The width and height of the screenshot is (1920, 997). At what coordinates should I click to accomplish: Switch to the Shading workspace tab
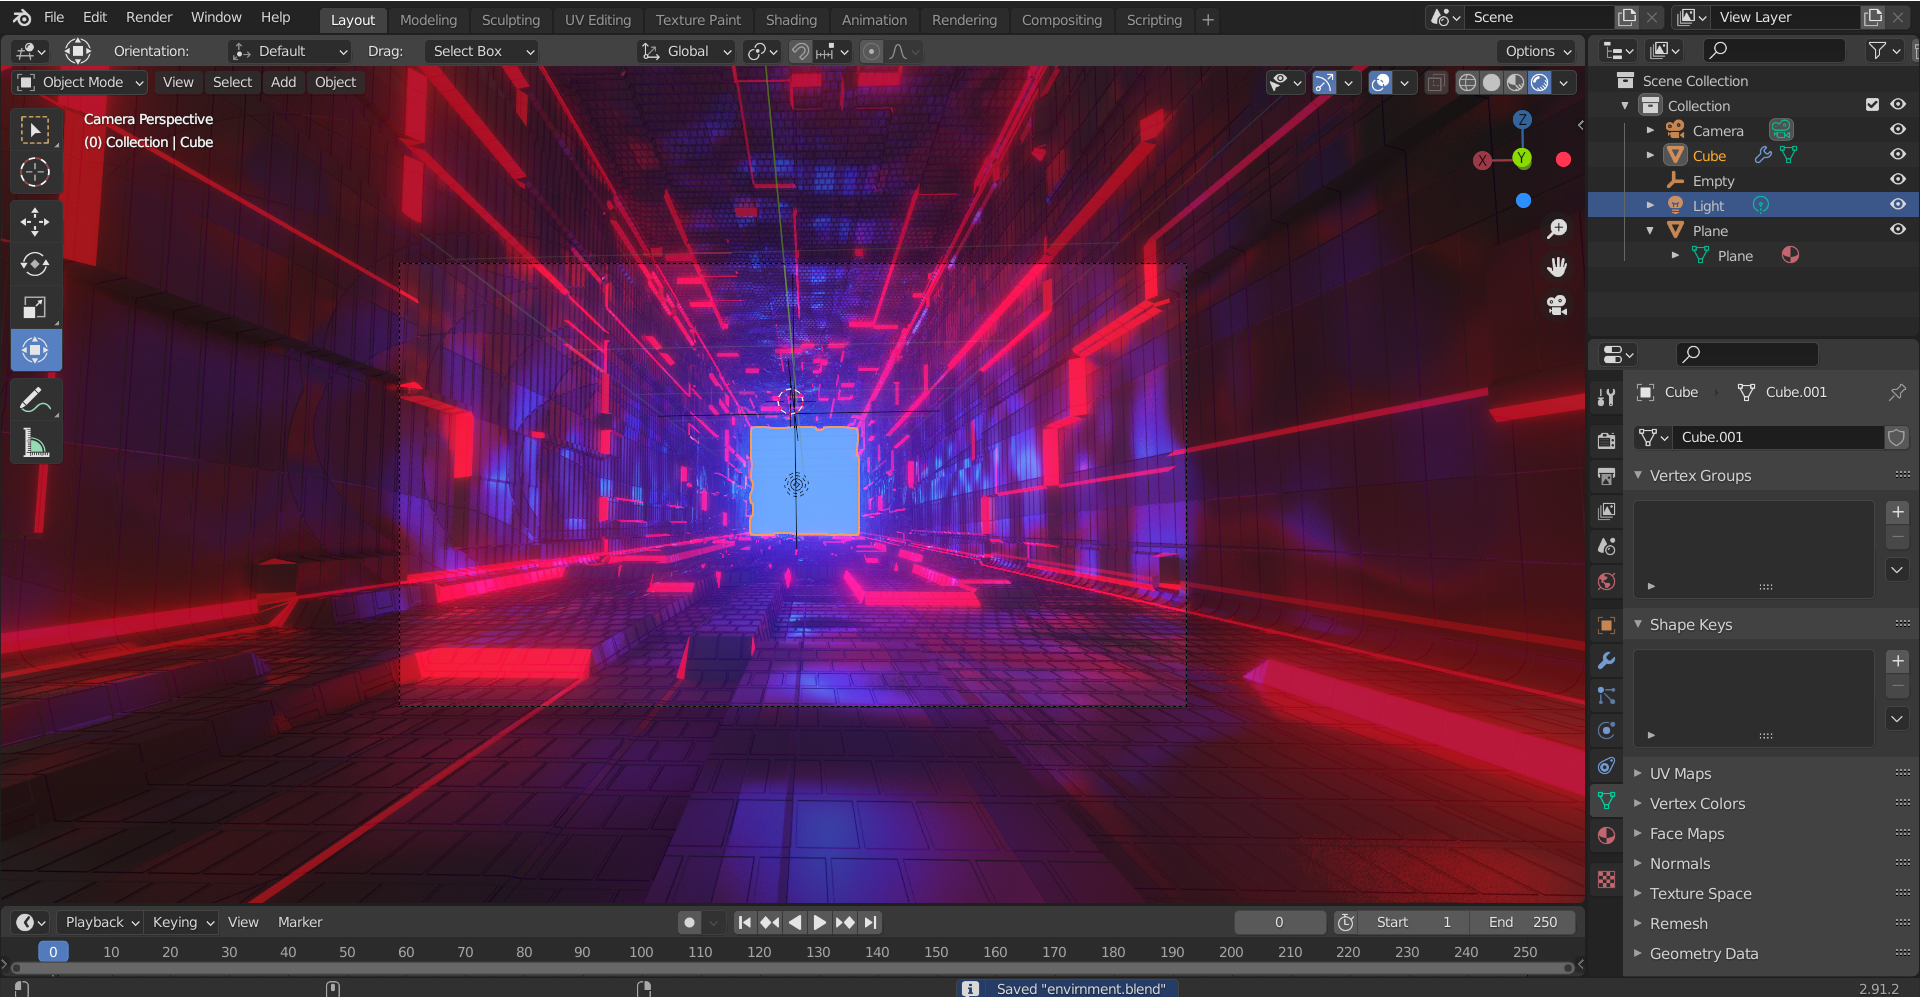coord(791,19)
